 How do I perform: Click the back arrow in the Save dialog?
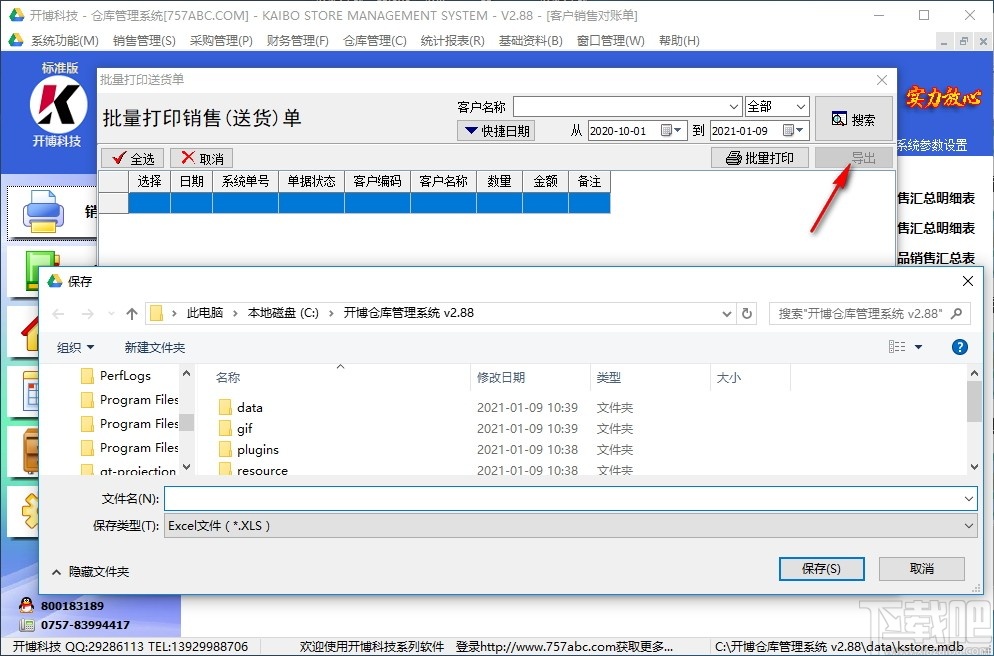[57, 313]
